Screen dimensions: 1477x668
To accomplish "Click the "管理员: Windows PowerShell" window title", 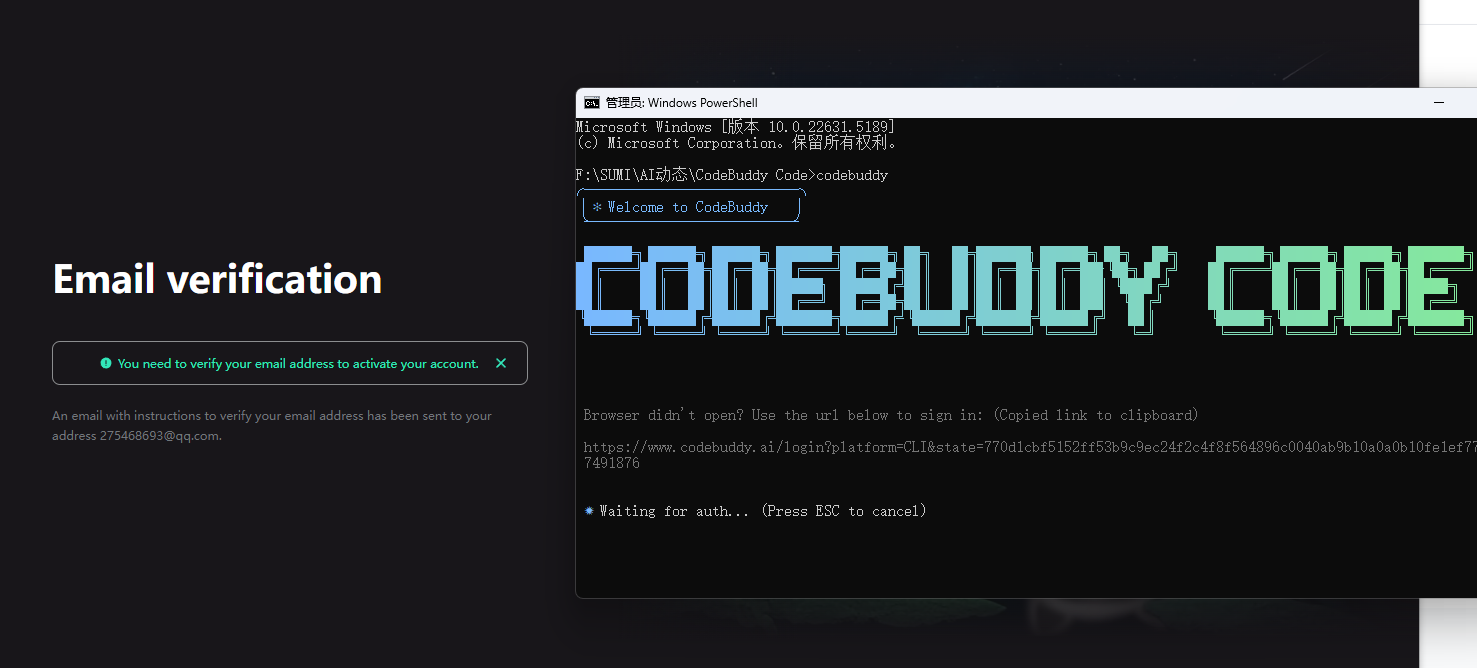I will click(x=682, y=102).
